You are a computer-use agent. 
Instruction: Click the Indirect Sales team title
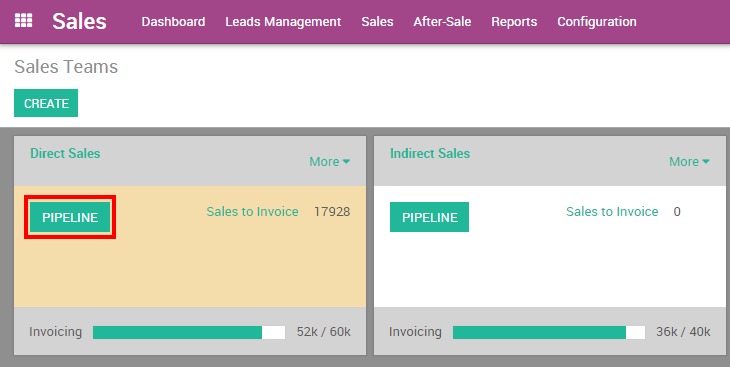(430, 153)
